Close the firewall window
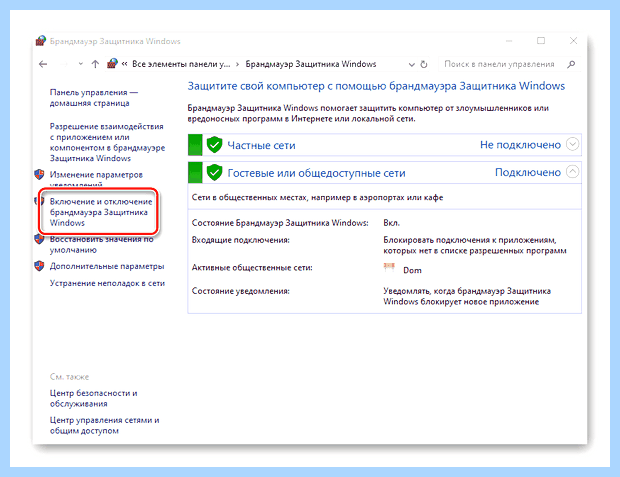The height and width of the screenshot is (477, 620). (x=573, y=41)
